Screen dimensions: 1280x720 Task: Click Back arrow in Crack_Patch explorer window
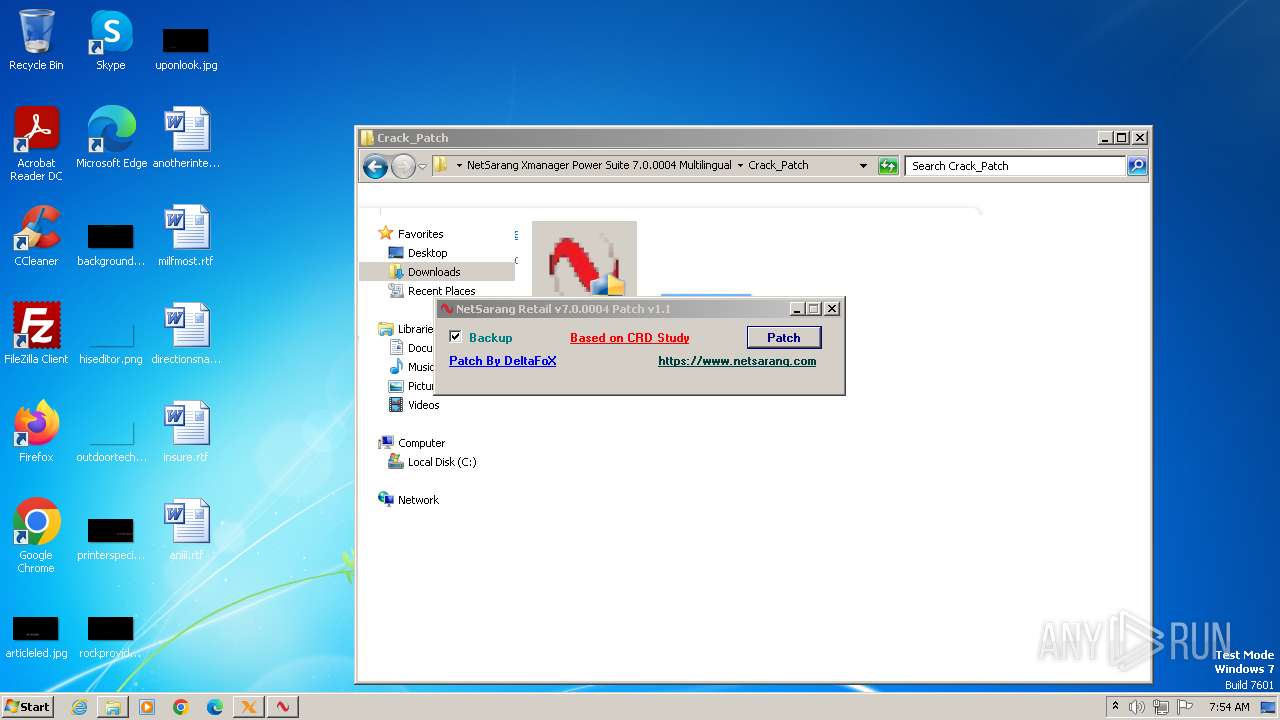click(x=375, y=166)
